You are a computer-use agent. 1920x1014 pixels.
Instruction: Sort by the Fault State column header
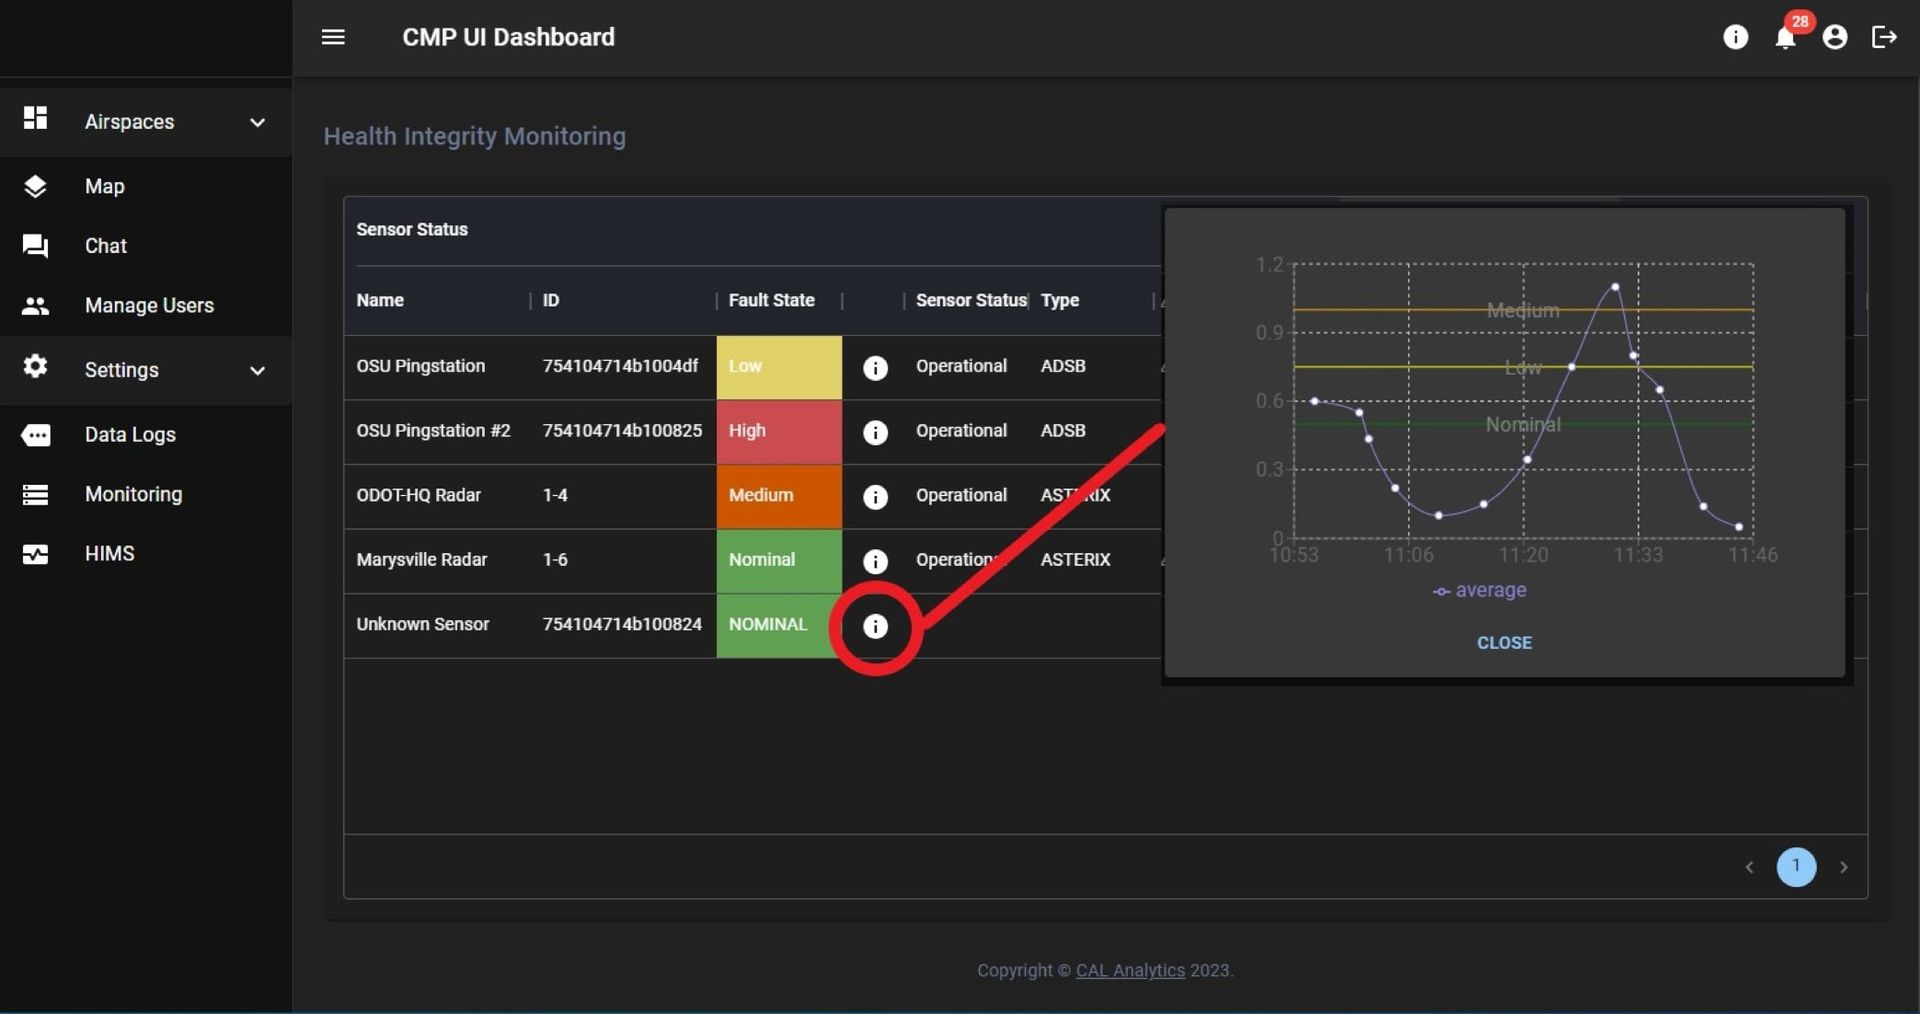pos(771,300)
